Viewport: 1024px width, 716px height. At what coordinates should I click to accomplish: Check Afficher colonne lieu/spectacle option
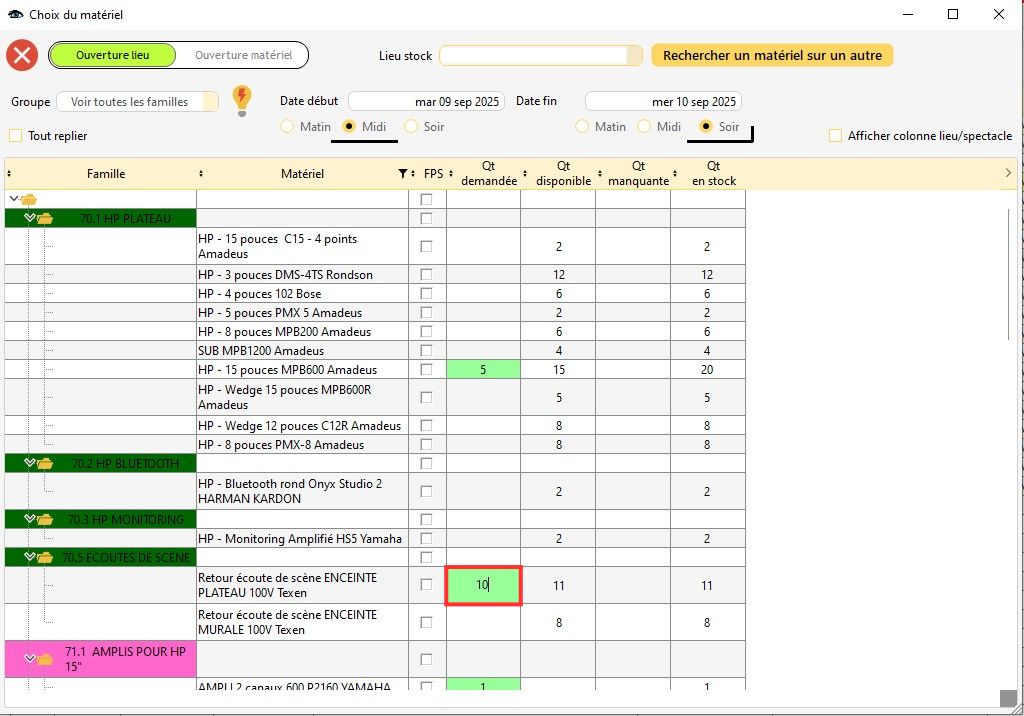pos(835,136)
